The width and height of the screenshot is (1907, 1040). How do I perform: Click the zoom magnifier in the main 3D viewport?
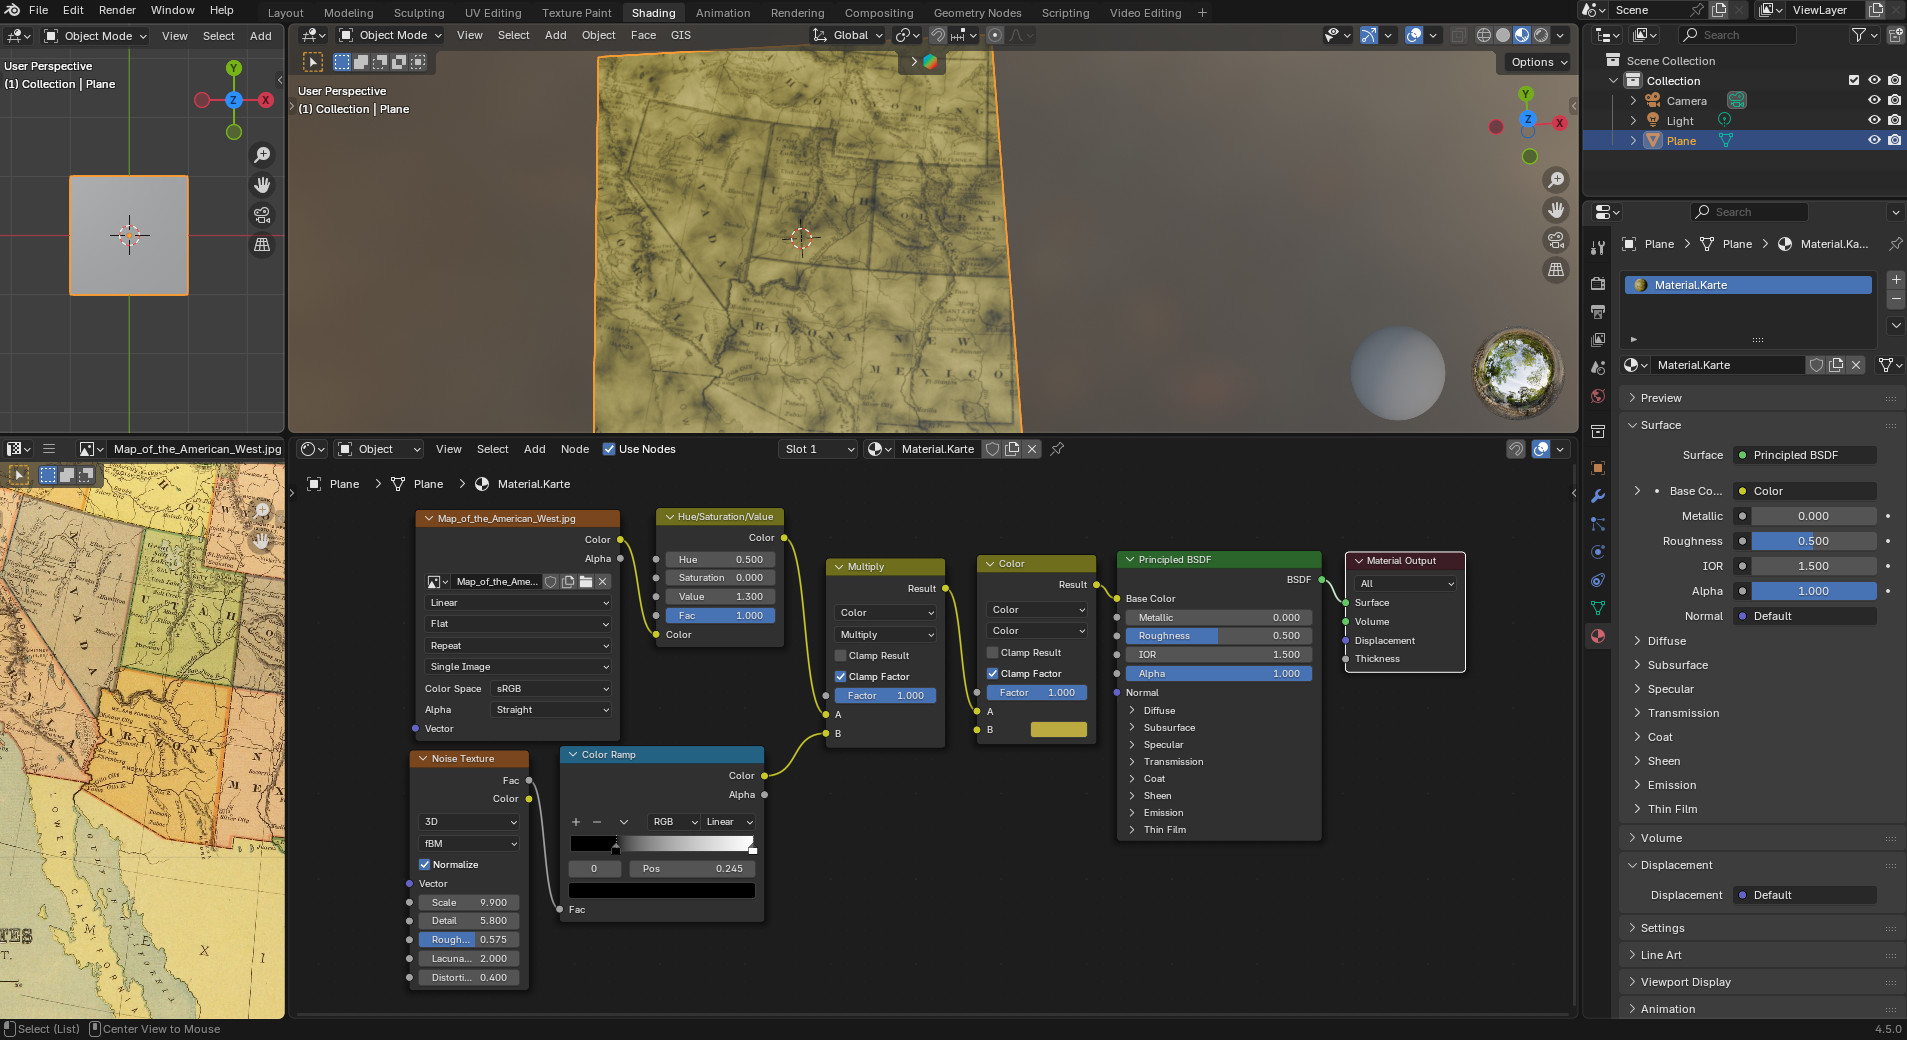click(x=1556, y=180)
